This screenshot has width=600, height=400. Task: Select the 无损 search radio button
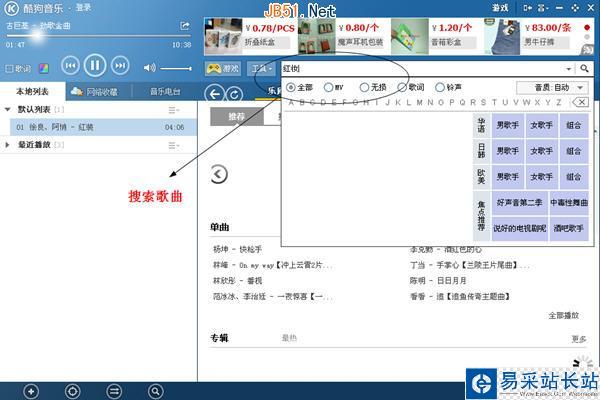point(364,87)
